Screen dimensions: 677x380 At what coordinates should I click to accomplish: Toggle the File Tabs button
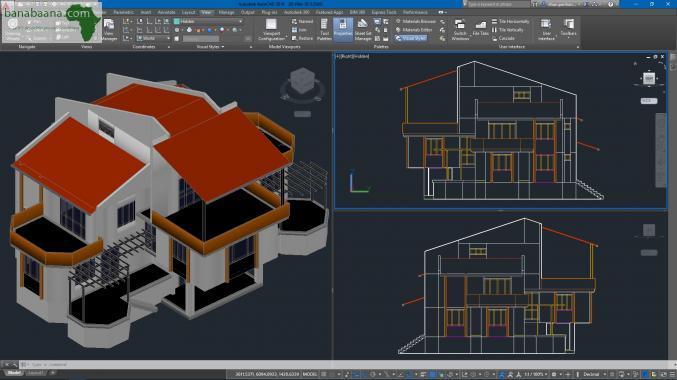coord(480,28)
